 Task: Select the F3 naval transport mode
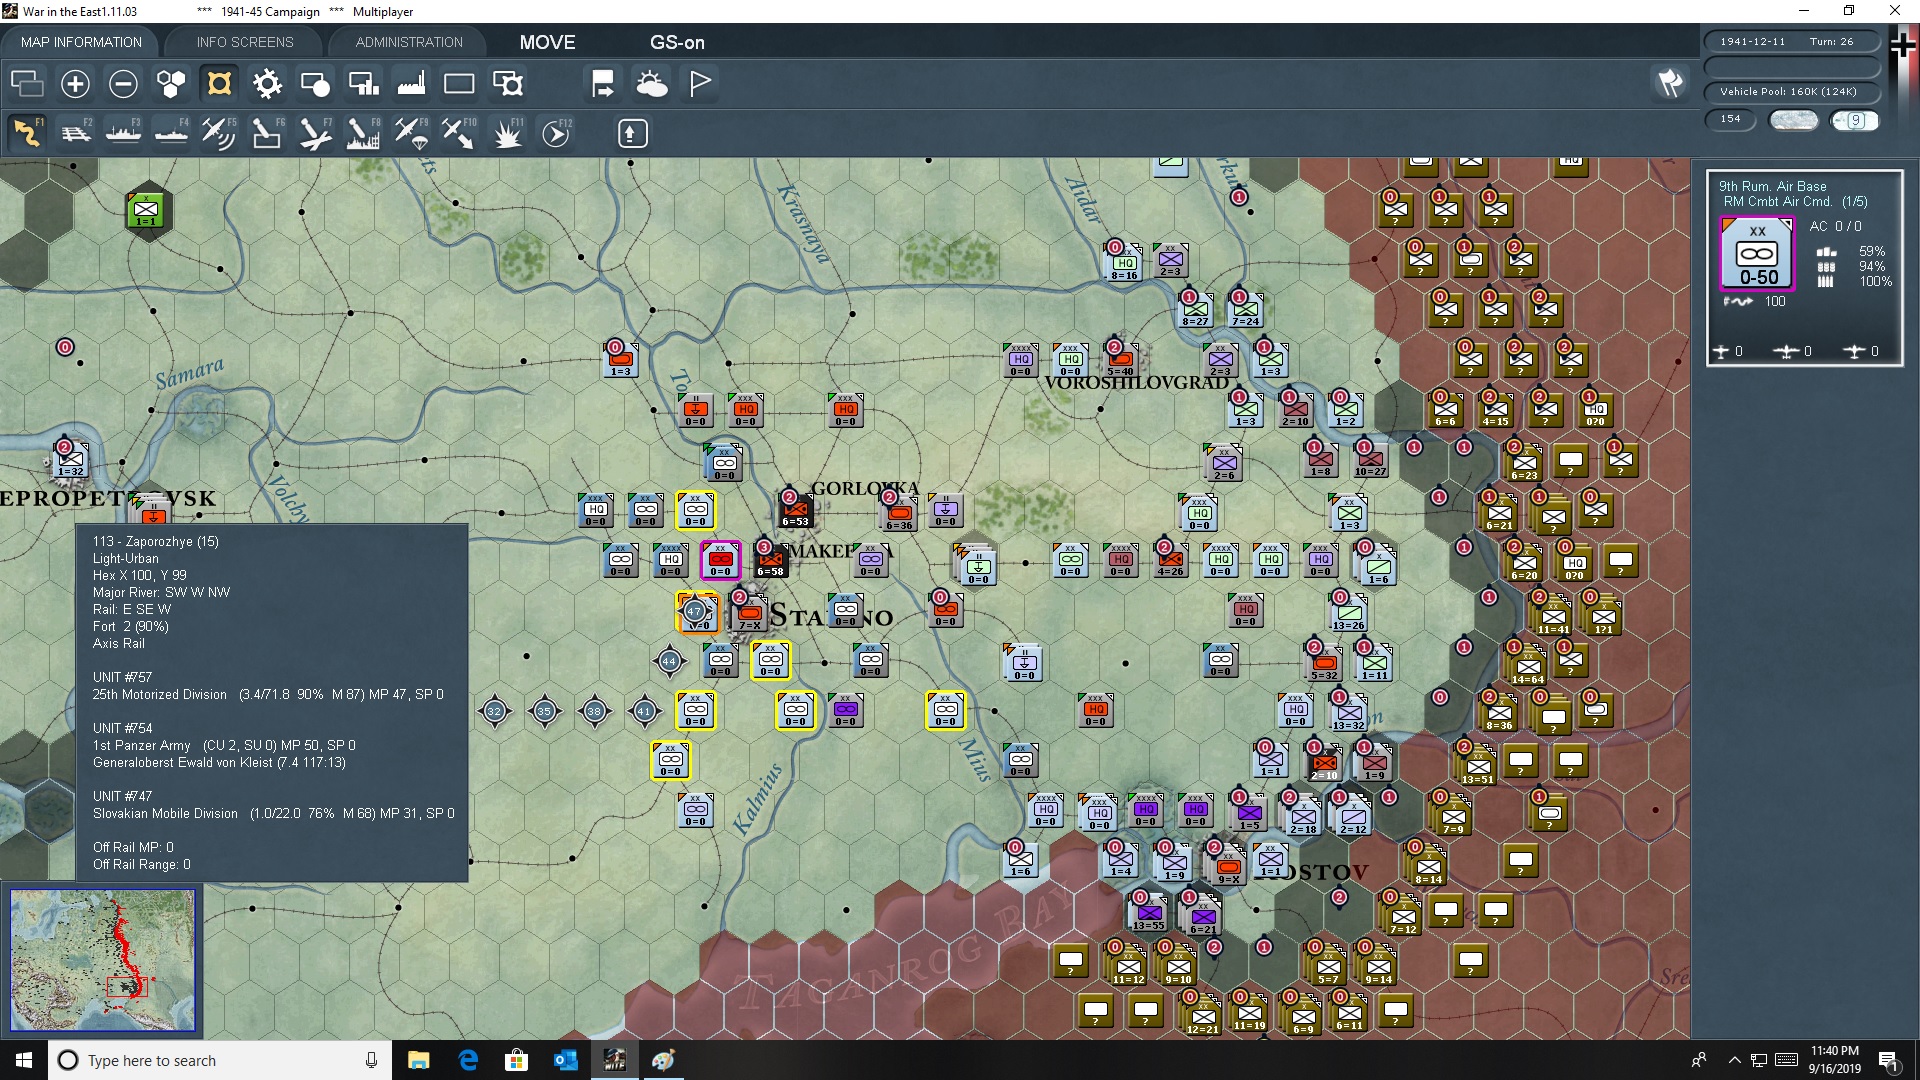pos(124,133)
